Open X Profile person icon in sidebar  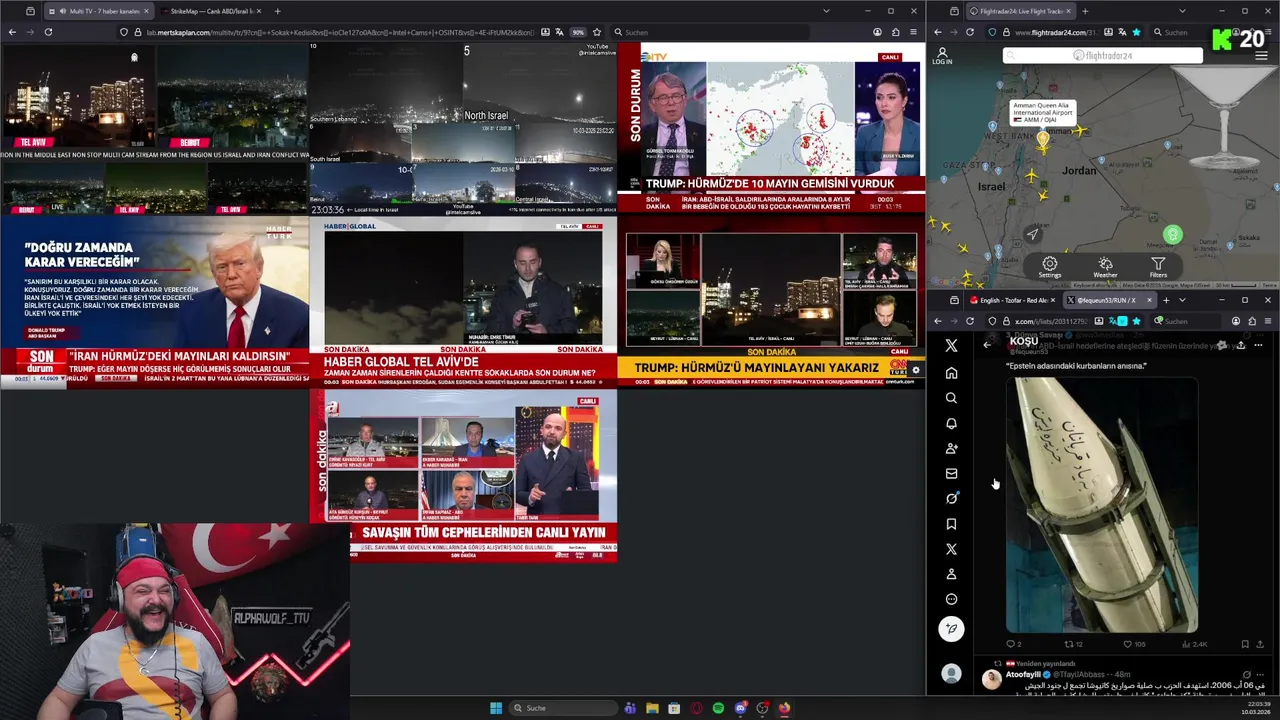pyautogui.click(x=951, y=574)
